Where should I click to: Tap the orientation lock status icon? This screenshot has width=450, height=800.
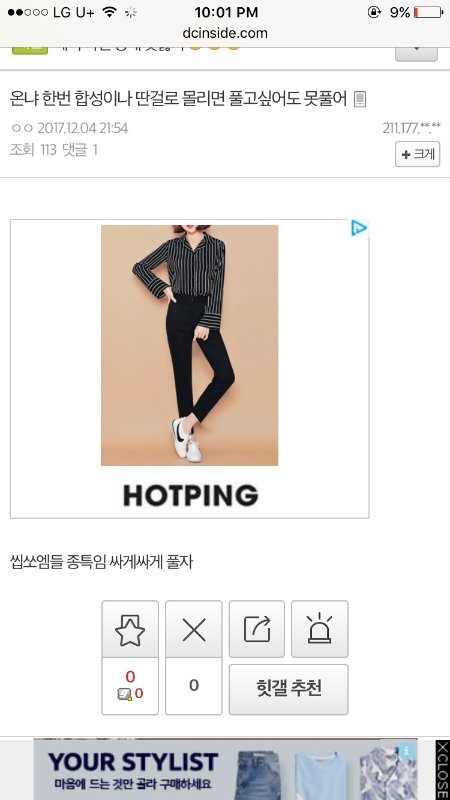click(374, 12)
